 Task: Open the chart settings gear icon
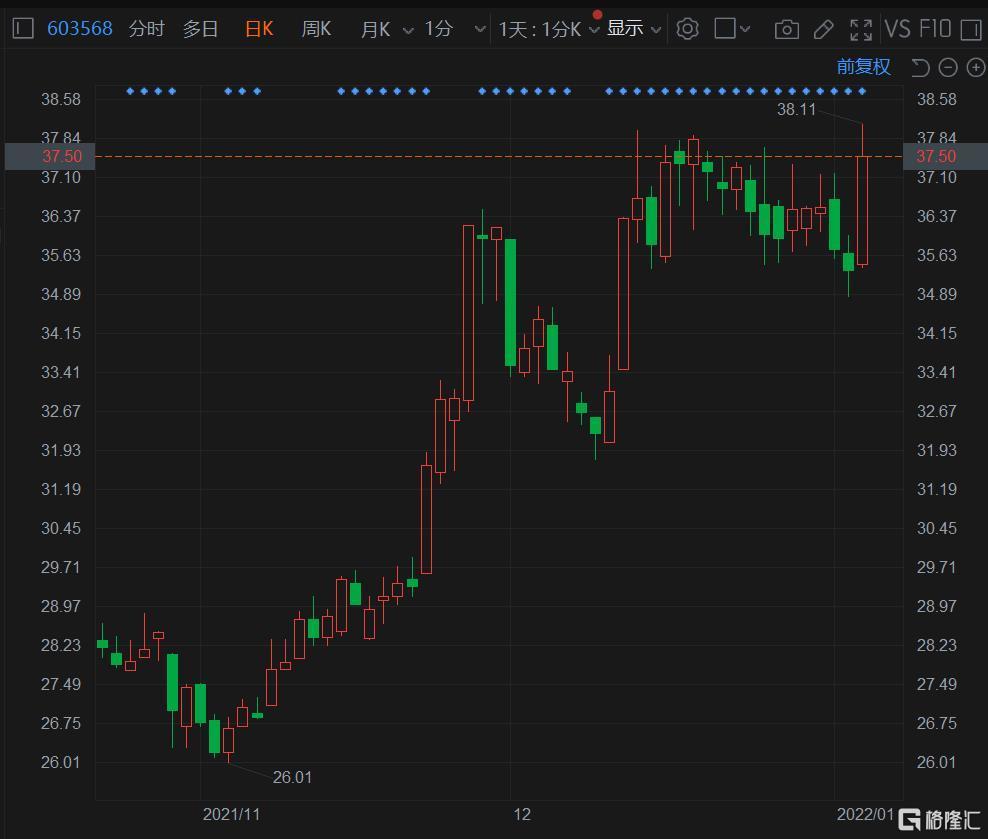pos(687,29)
